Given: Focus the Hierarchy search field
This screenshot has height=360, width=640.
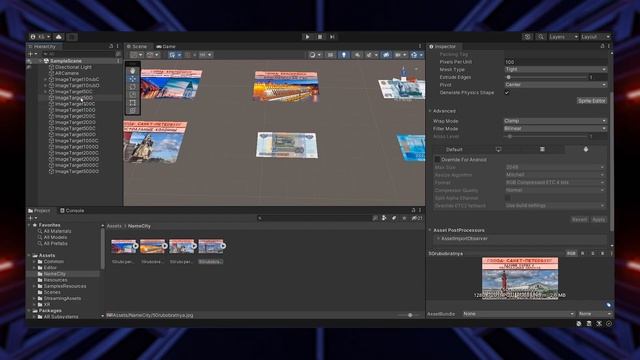Looking at the screenshot, I should 78,54.
